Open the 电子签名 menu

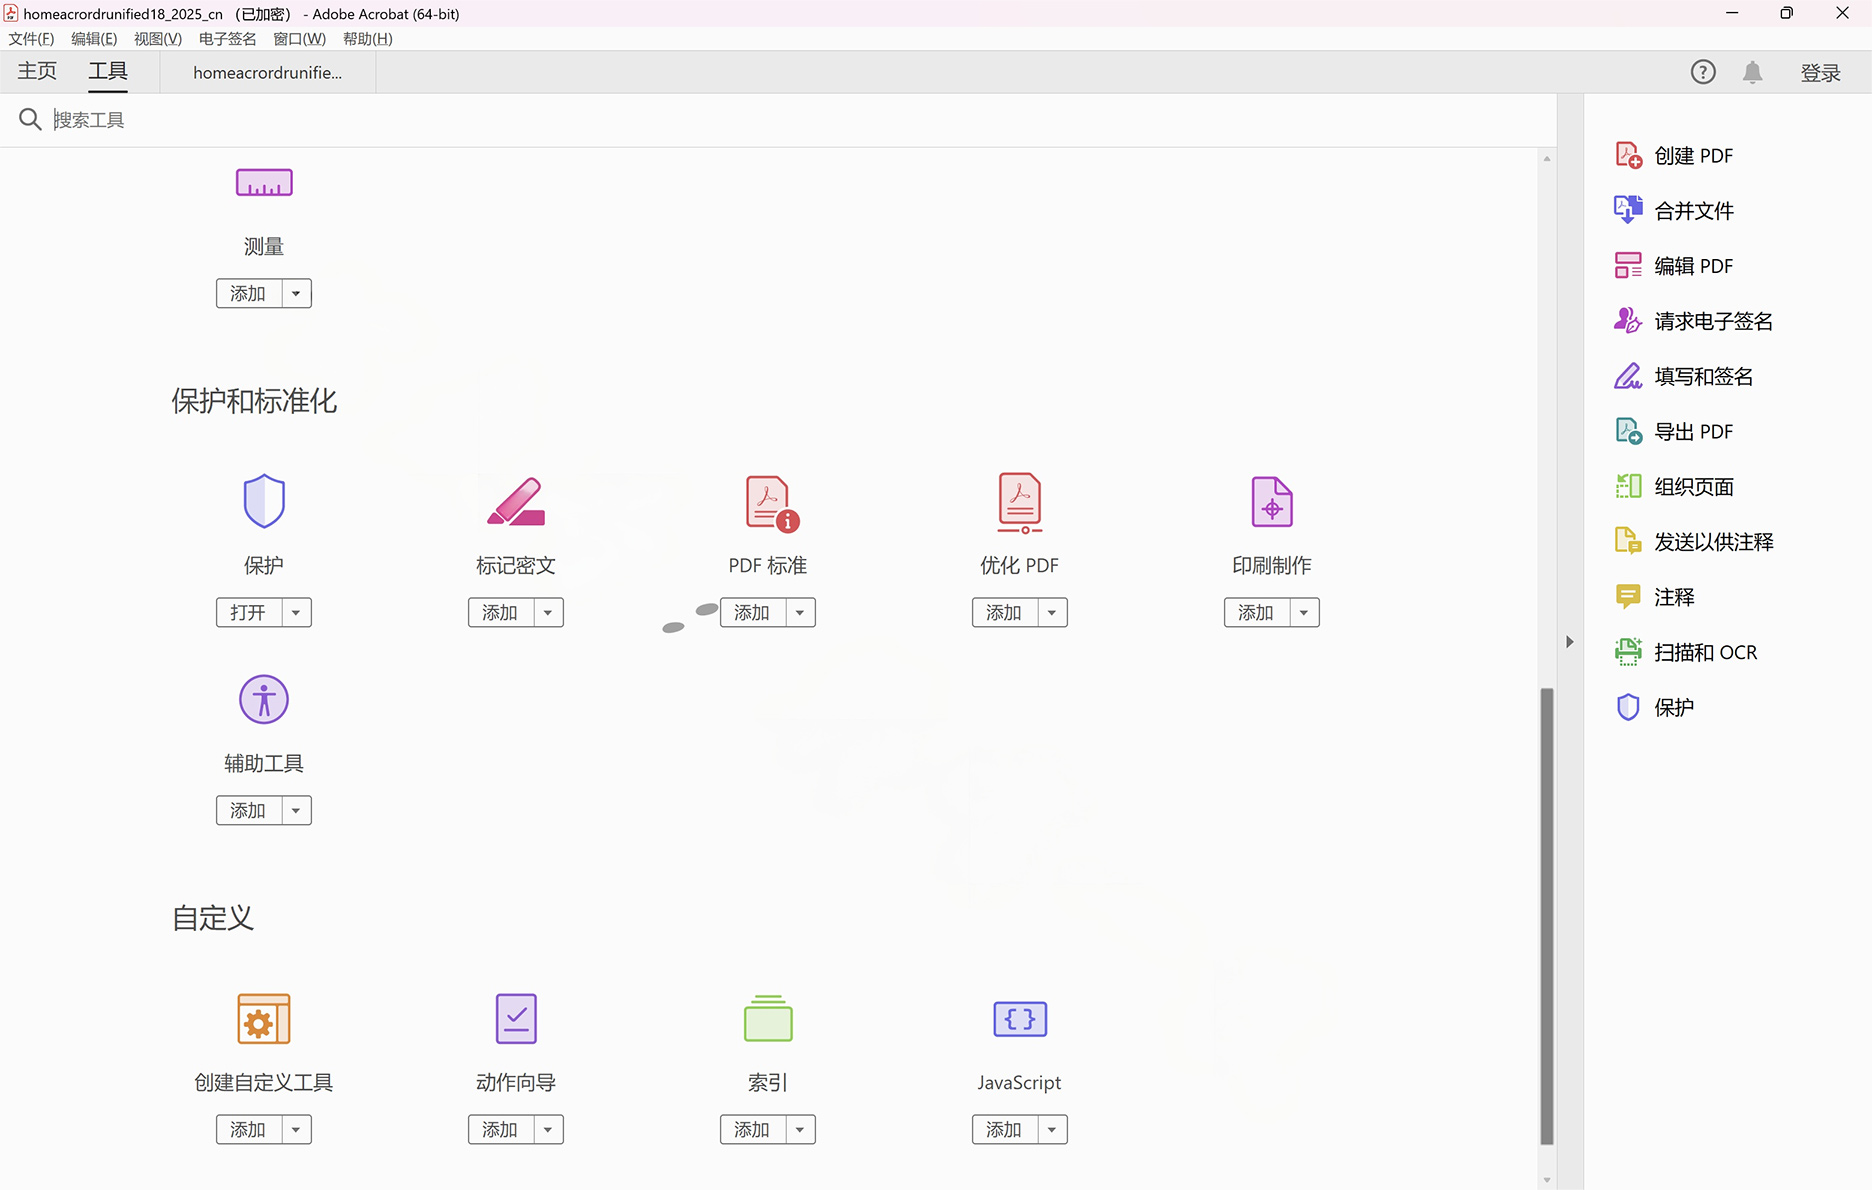pos(227,39)
